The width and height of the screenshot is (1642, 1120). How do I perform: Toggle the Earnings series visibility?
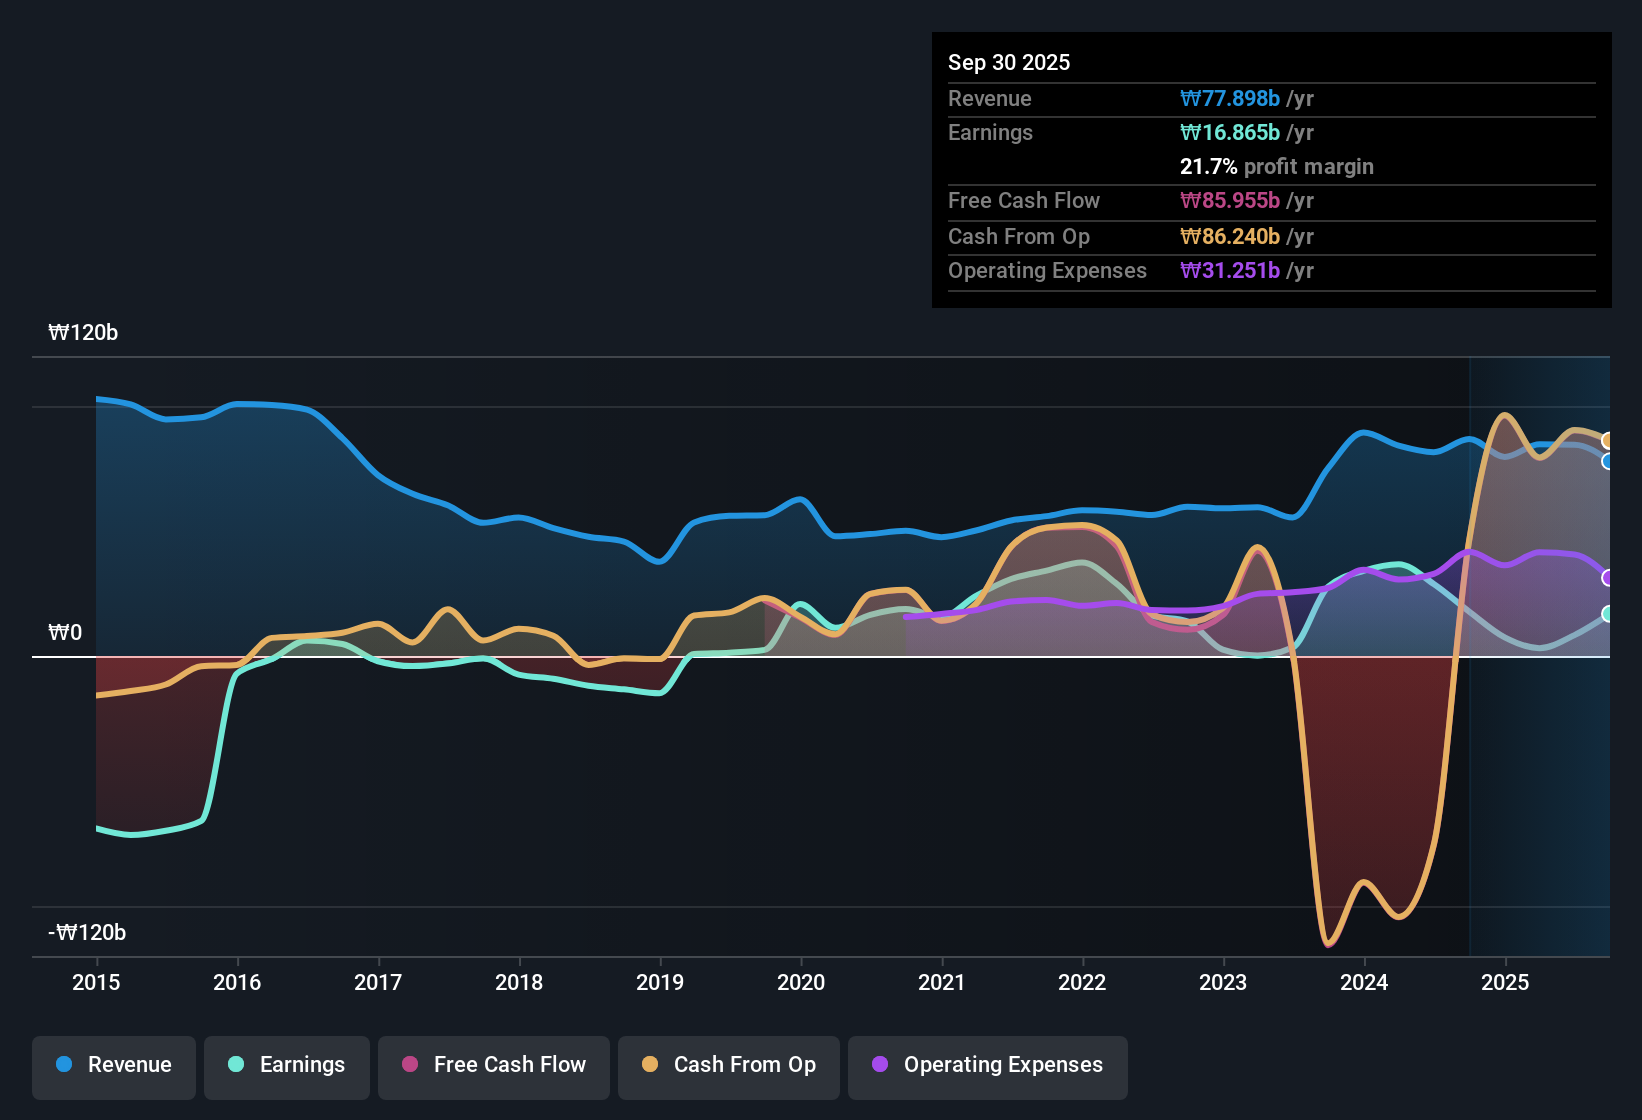point(286,1066)
